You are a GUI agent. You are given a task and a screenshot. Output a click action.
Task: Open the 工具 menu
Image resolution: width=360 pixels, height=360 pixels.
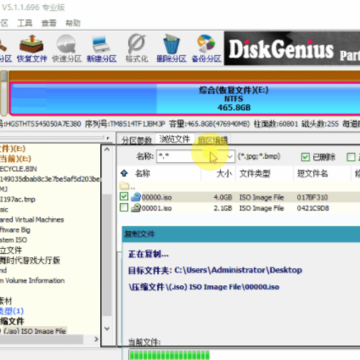[x=25, y=23]
